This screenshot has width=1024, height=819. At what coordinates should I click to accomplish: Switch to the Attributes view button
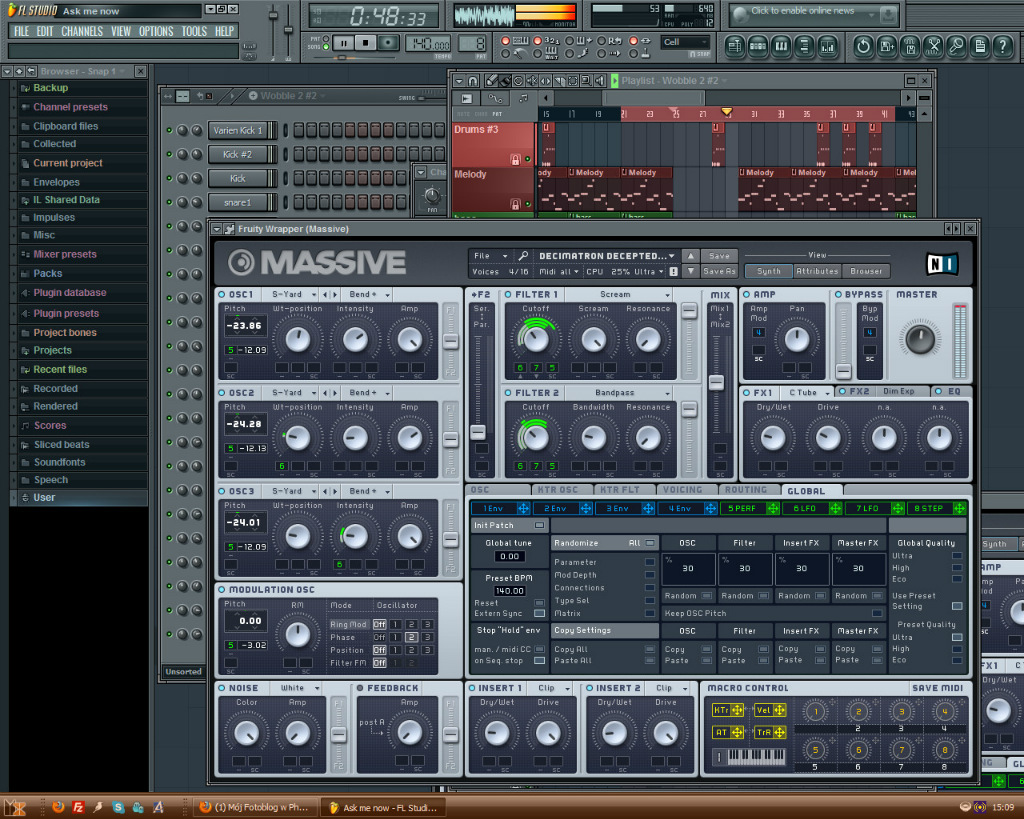pos(816,271)
